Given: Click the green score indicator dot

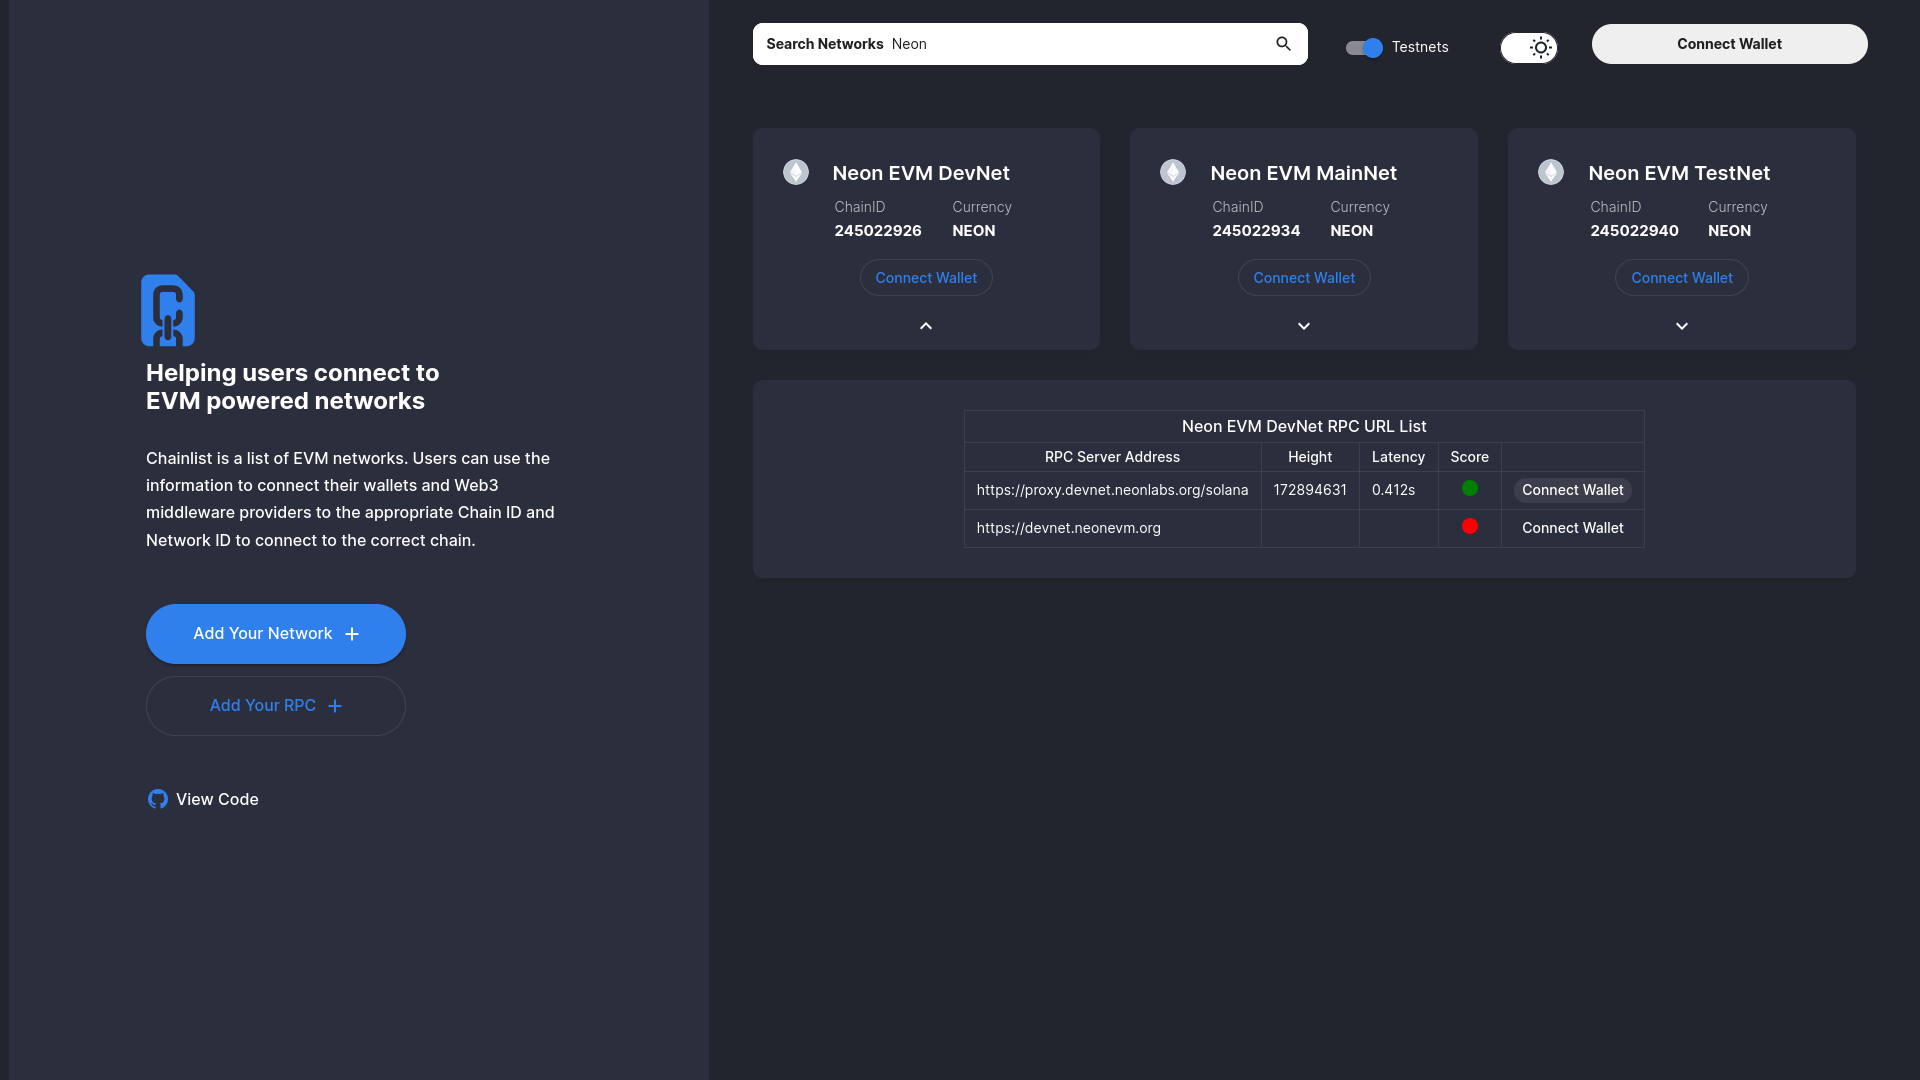Looking at the screenshot, I should click(x=1469, y=488).
